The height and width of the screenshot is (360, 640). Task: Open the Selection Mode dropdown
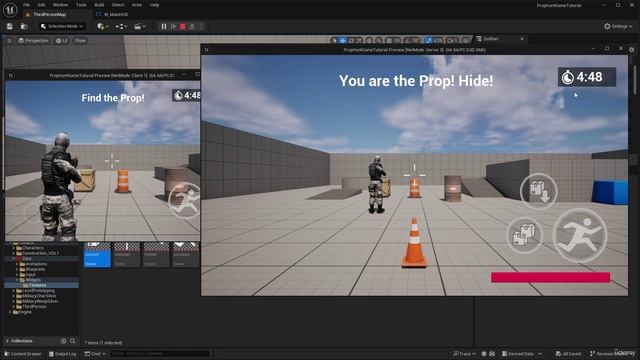(x=62, y=26)
